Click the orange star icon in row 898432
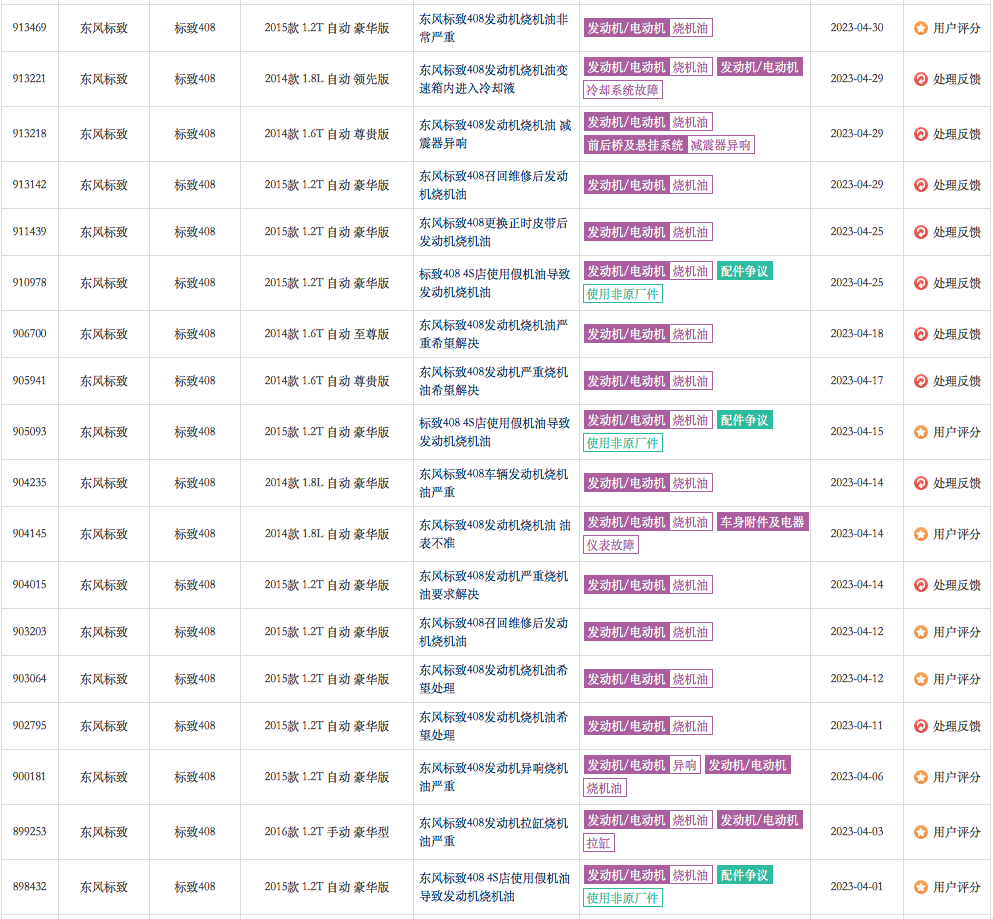993x919 pixels. click(x=921, y=887)
